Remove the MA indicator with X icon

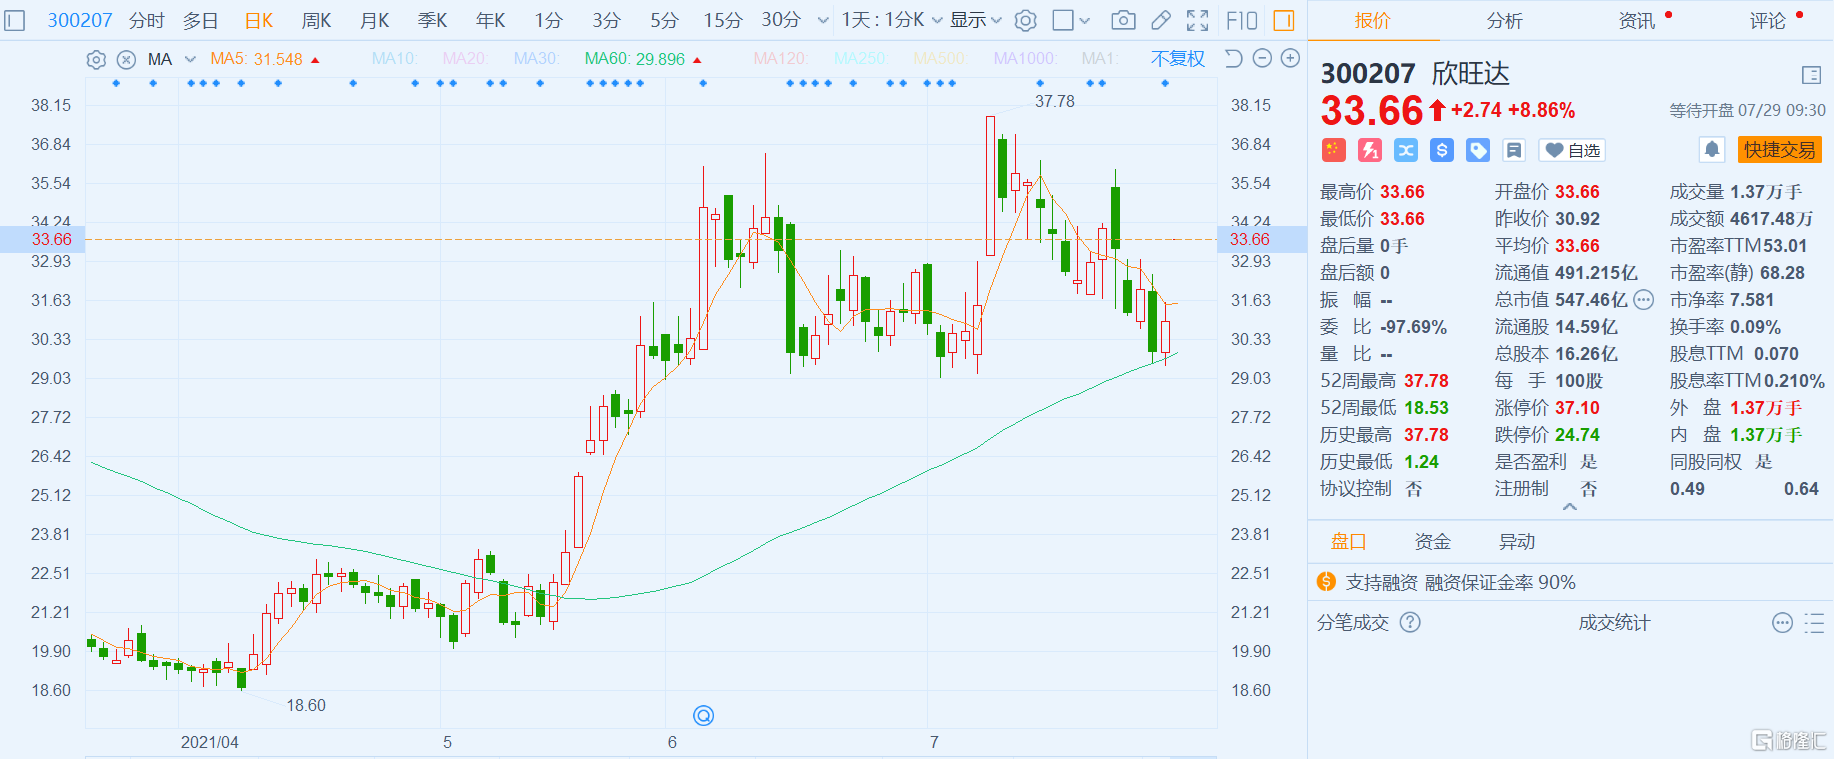(126, 59)
